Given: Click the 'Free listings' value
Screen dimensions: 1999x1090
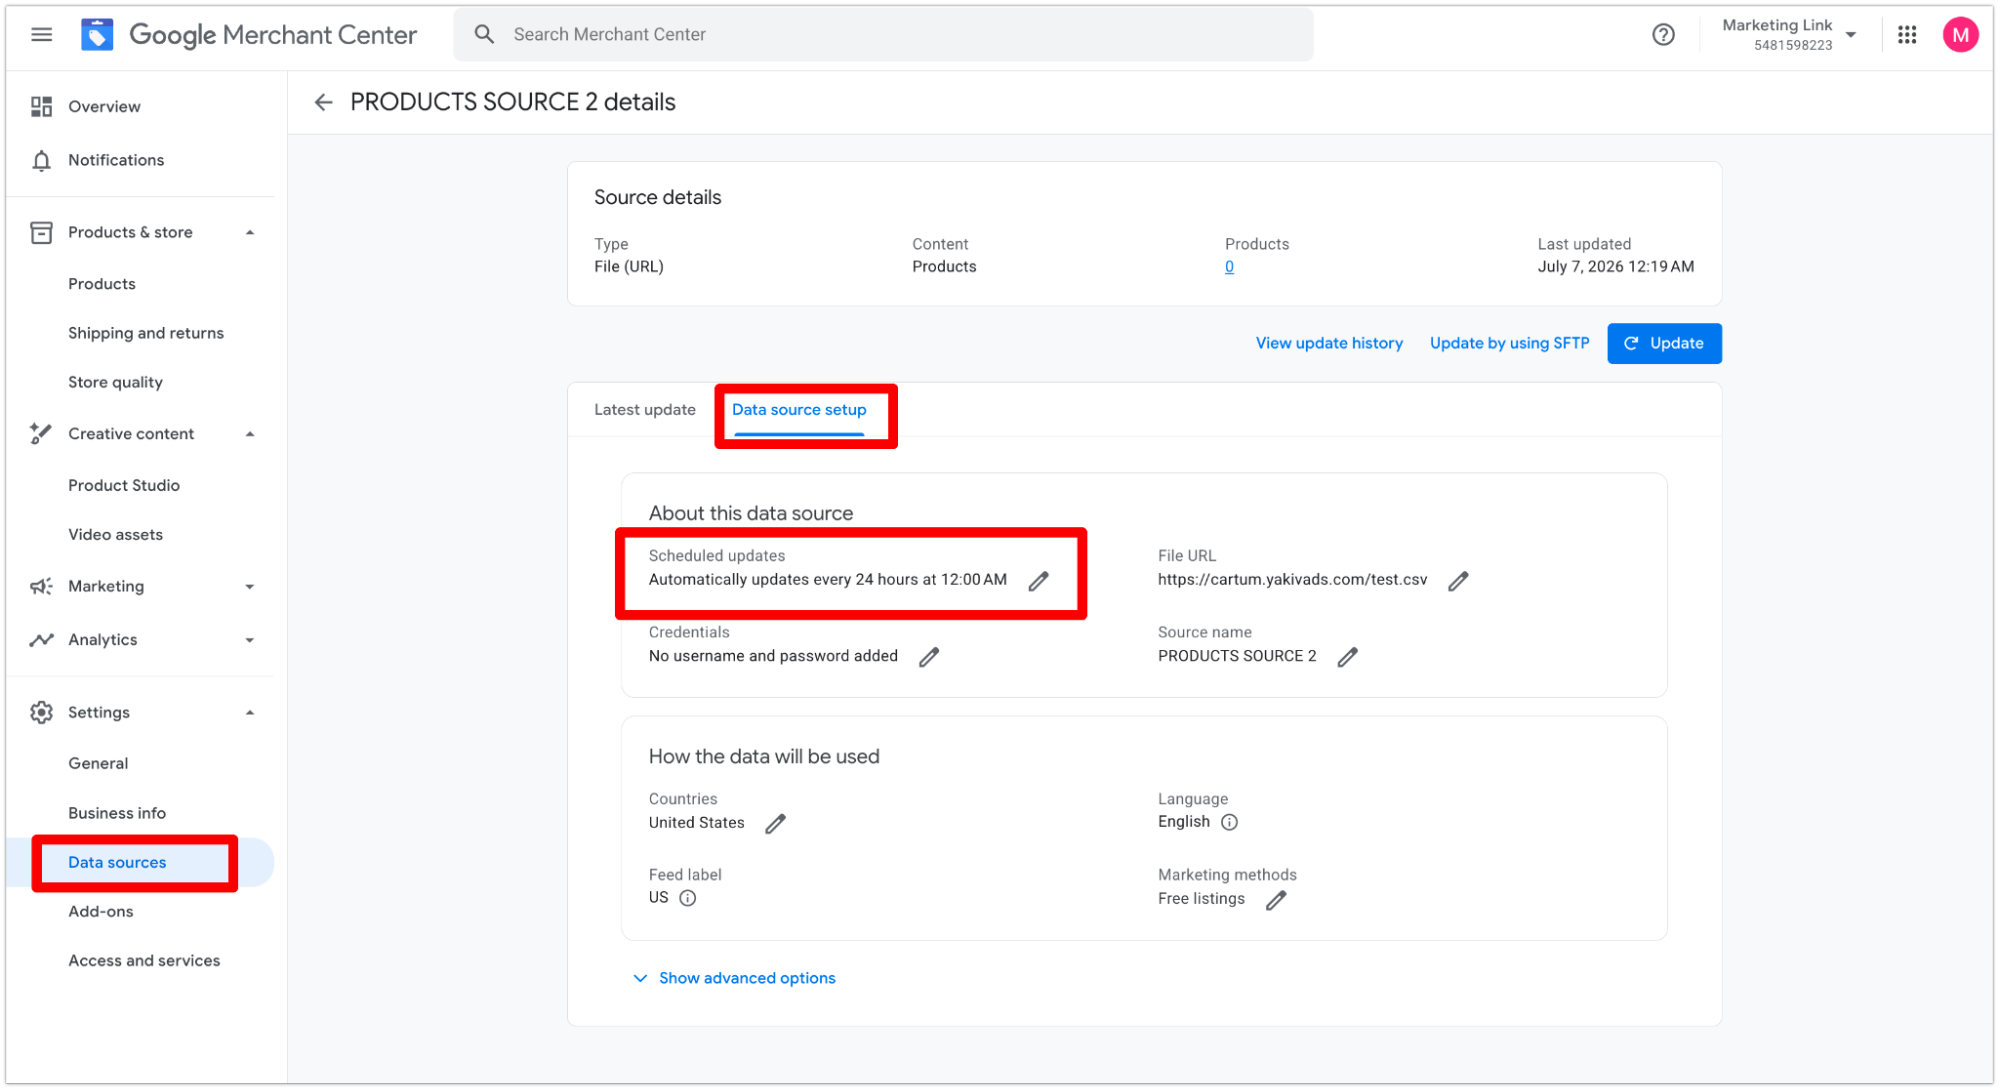Looking at the screenshot, I should pyautogui.click(x=1201, y=899).
